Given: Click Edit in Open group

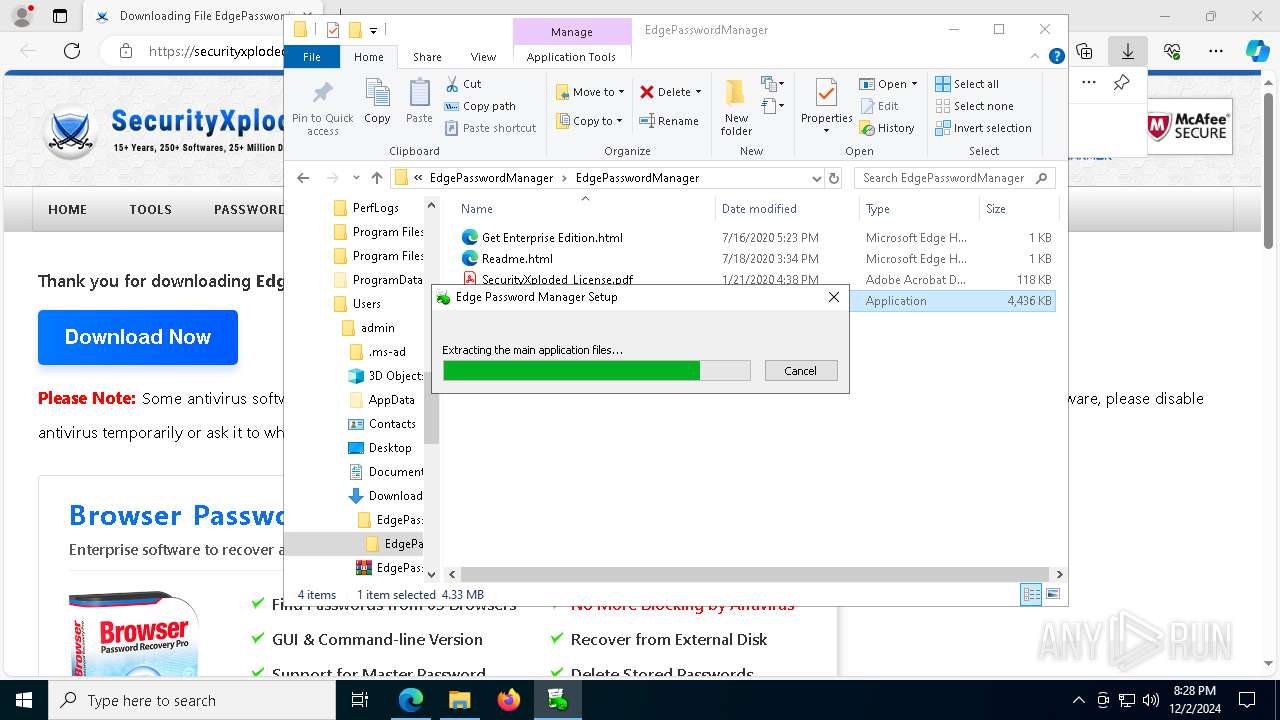Looking at the screenshot, I should 878,106.
